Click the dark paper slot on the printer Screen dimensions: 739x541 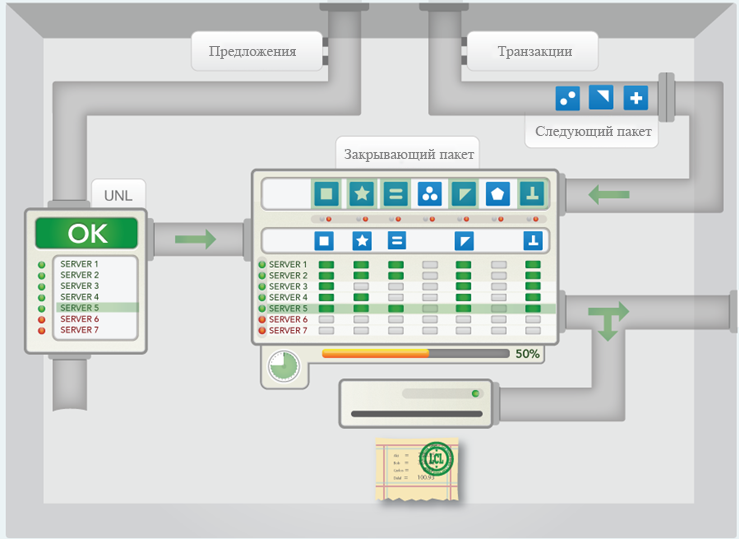(417, 414)
